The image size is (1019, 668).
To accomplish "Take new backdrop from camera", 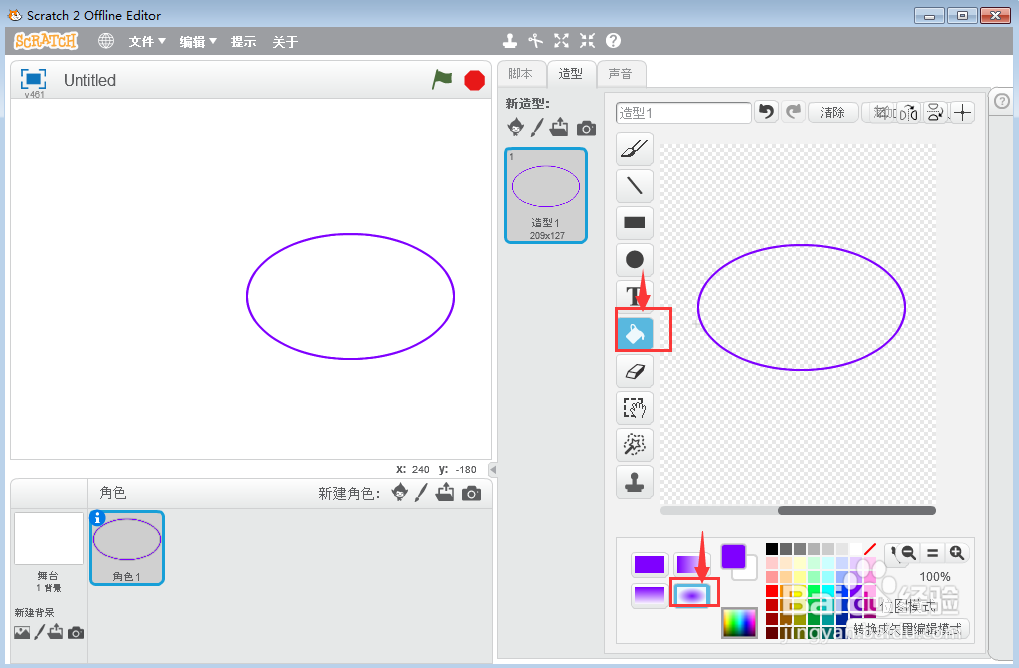I will (x=76, y=632).
